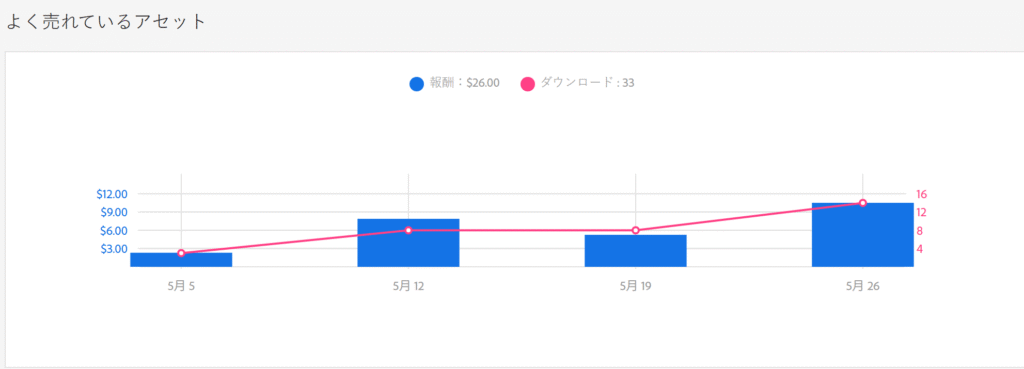Toggle the pink ダウンロード legend circle
The height and width of the screenshot is (369, 1024).
tap(528, 84)
